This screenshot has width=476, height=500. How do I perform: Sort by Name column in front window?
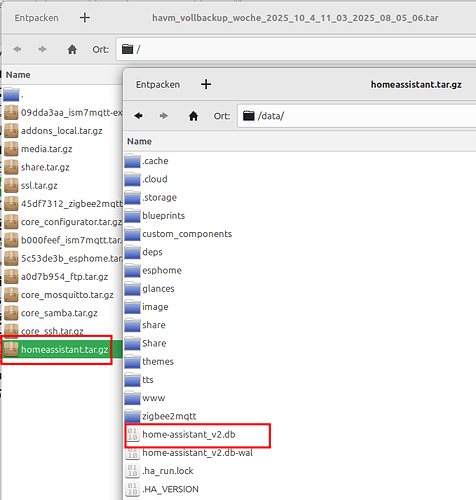coord(139,141)
